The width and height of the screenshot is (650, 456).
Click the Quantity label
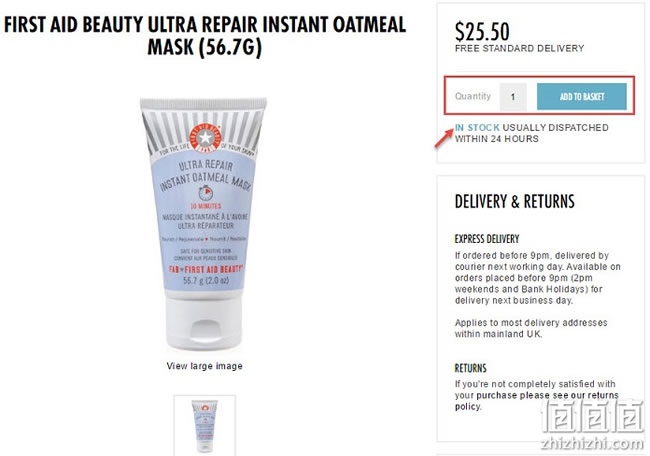[473, 96]
